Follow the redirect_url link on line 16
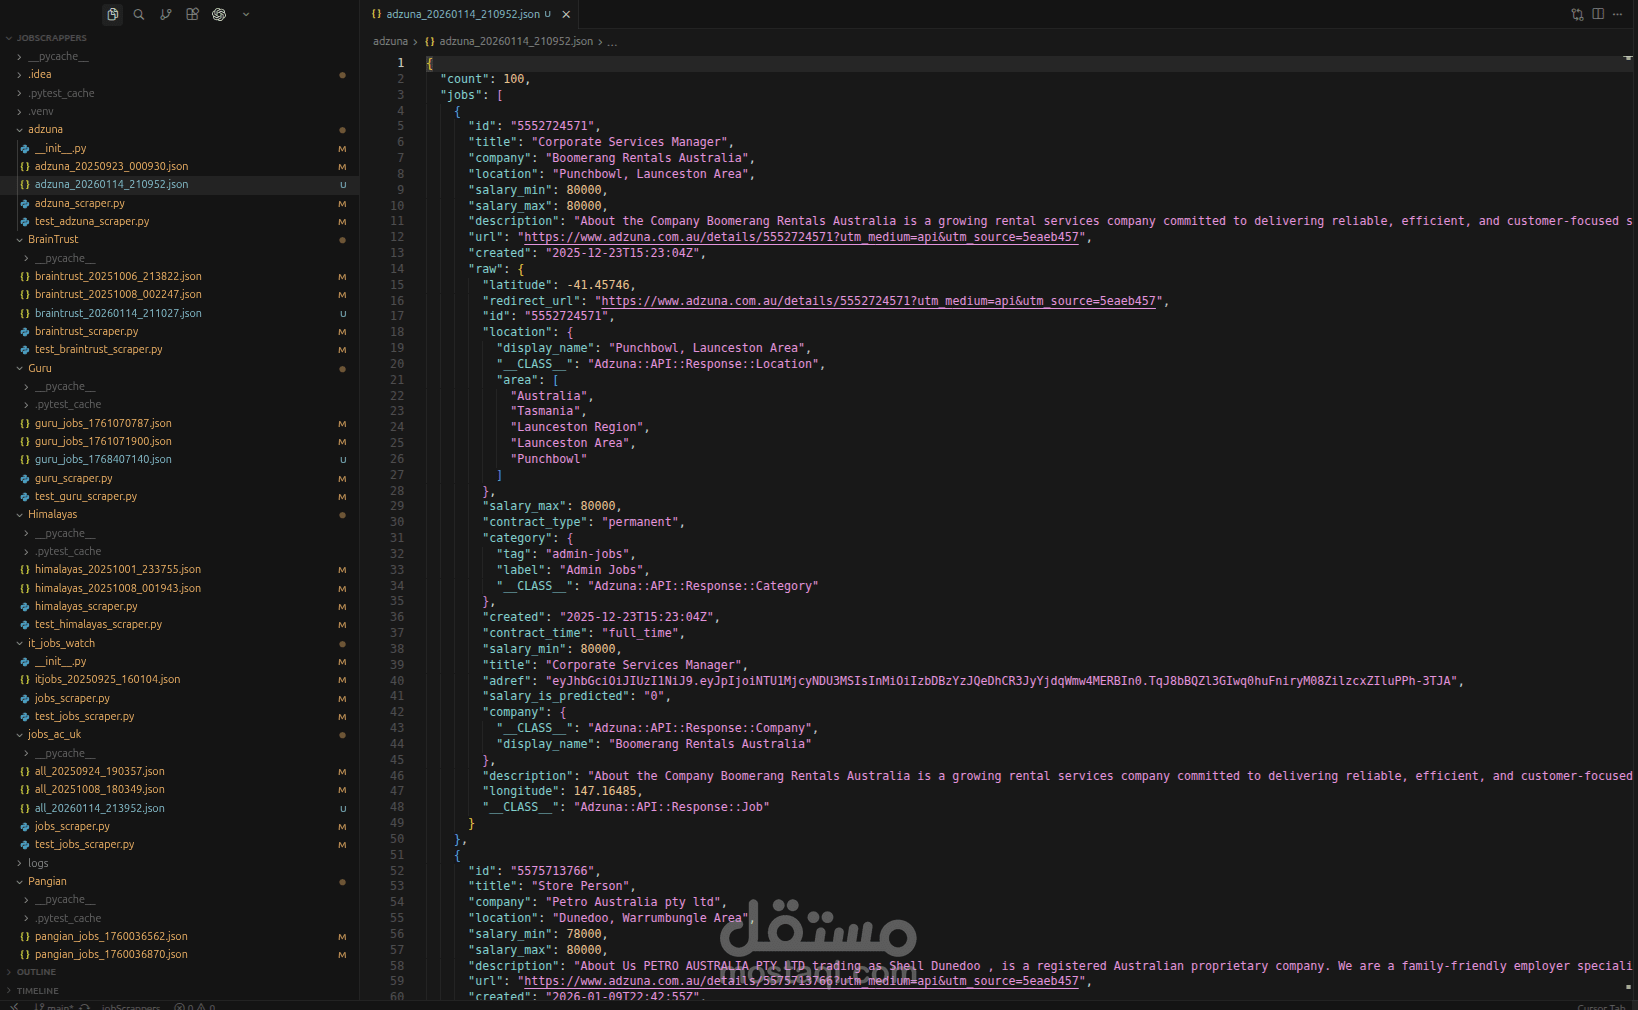The height and width of the screenshot is (1010, 1638). (x=878, y=300)
